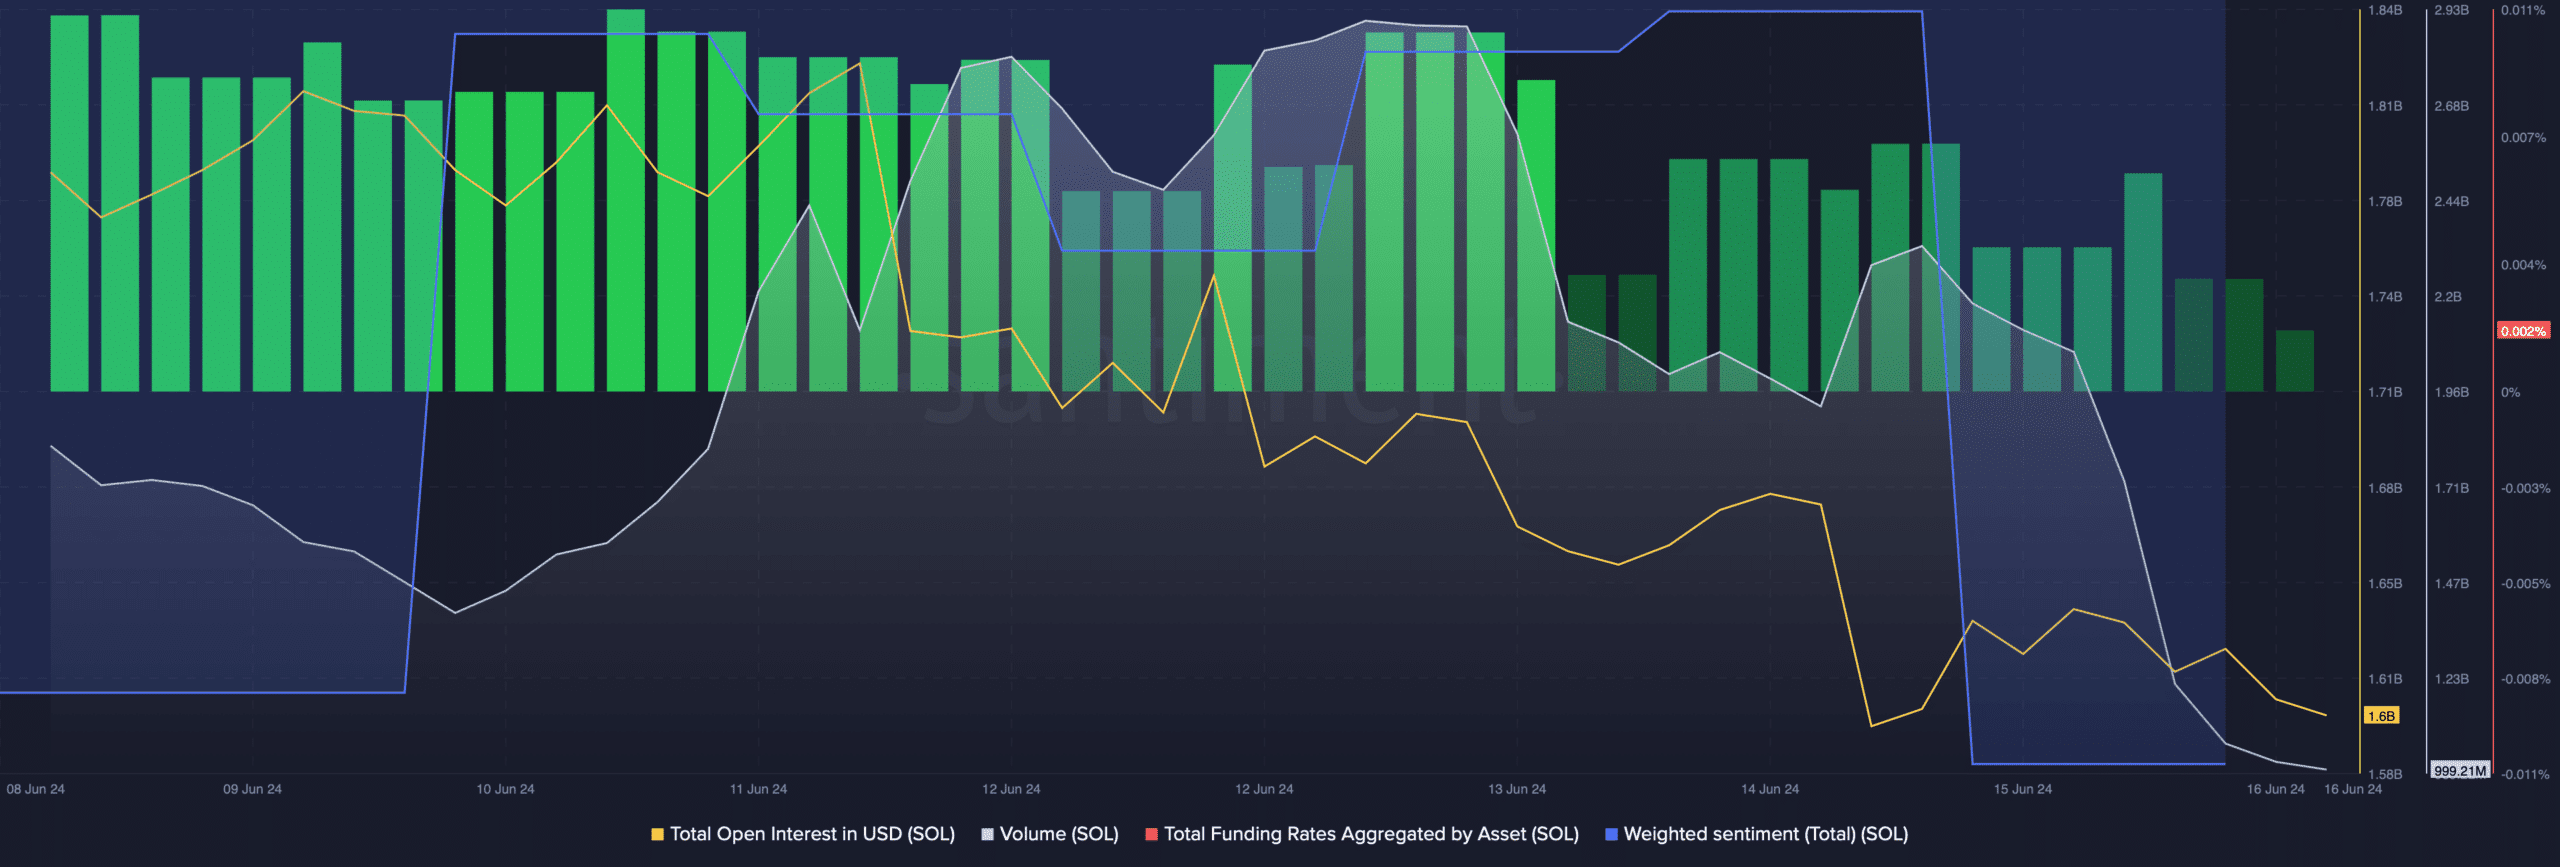Click the 1.47B volume axis label
The height and width of the screenshot is (867, 2560).
2452,583
